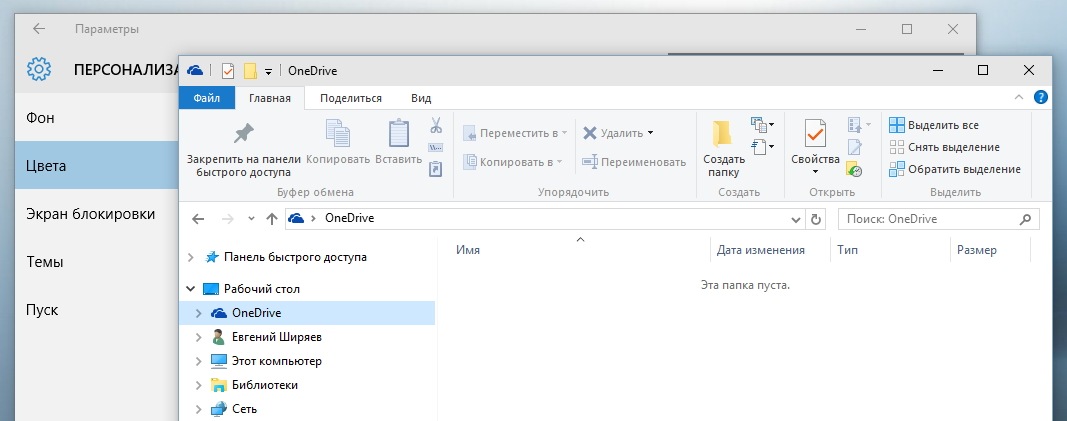Click the search magnifier icon
Viewport: 1067px width, 421px height.
point(1025,219)
